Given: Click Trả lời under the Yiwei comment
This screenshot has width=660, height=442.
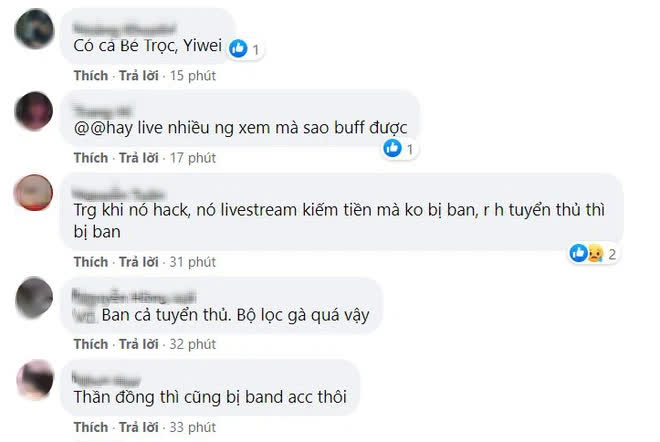Looking at the screenshot, I should 138,76.
